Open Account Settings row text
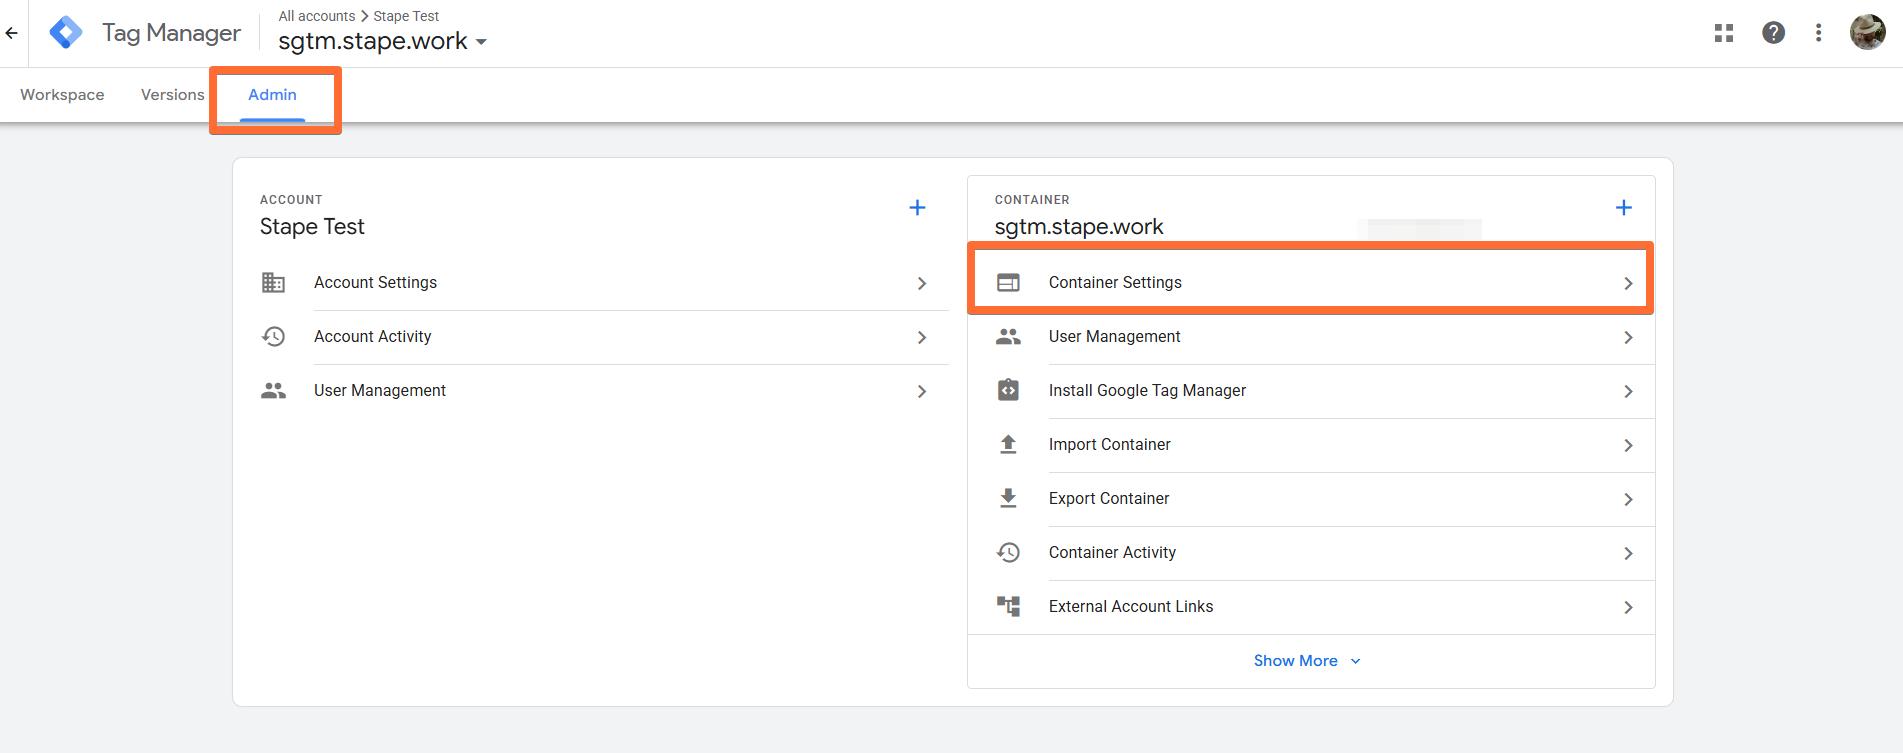The height and width of the screenshot is (753, 1903). 375,283
